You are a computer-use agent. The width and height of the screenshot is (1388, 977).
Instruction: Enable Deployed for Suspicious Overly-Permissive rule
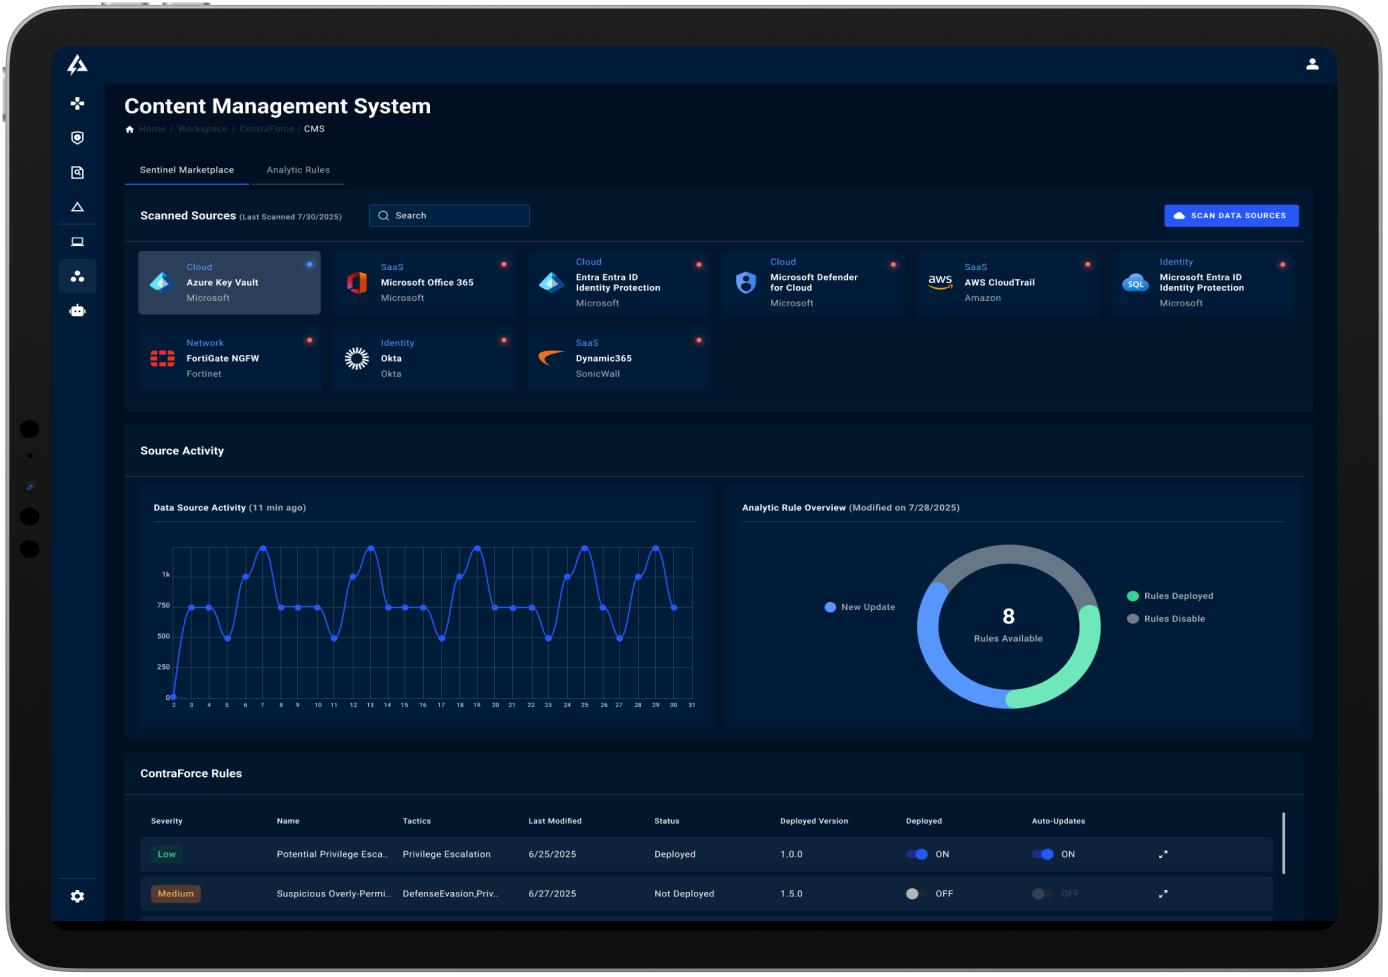click(x=915, y=894)
